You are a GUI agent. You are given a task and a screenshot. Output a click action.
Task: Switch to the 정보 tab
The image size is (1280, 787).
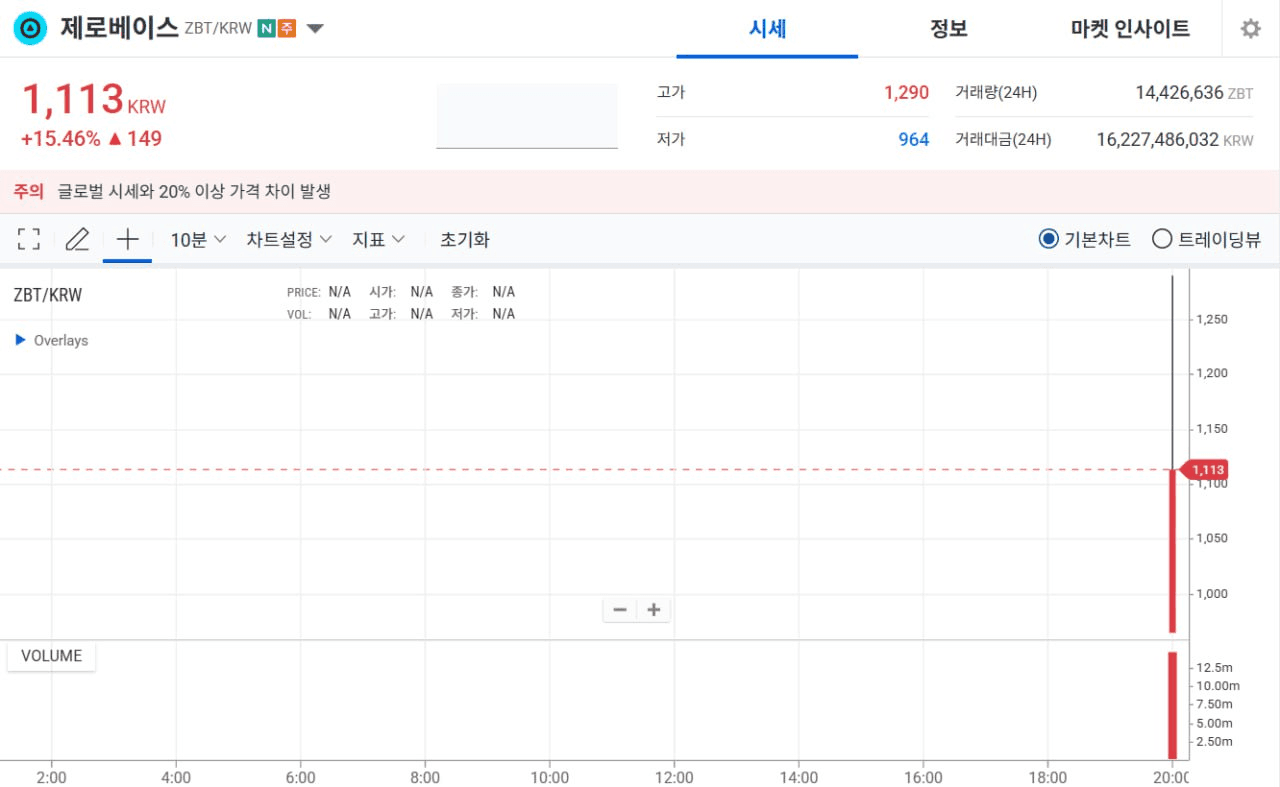[948, 29]
